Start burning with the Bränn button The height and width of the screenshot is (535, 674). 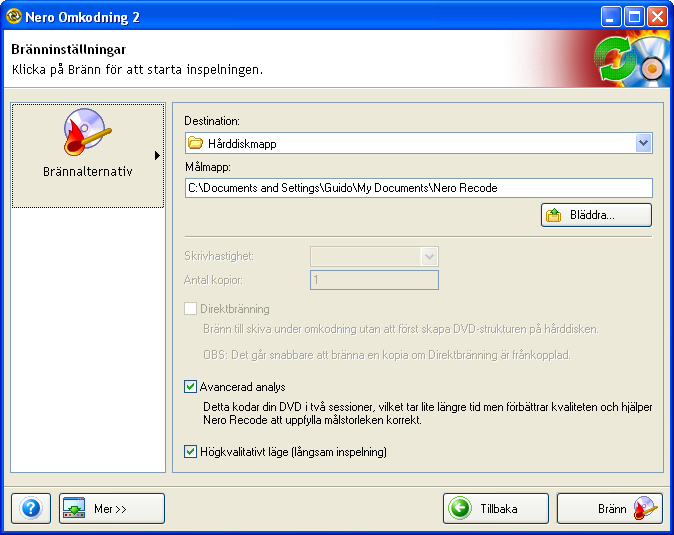click(610, 508)
